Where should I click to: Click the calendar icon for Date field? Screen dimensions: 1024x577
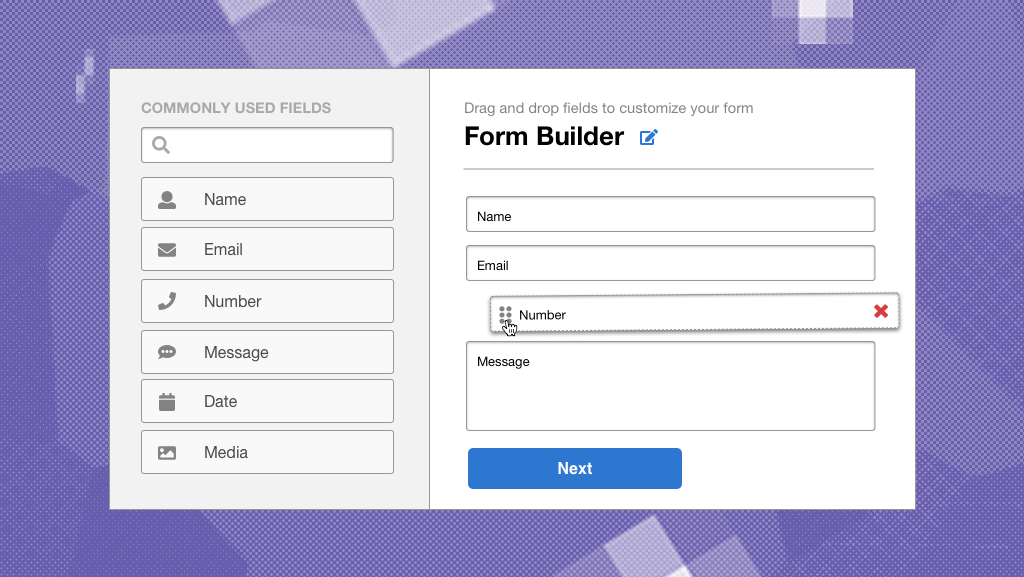[x=167, y=401]
